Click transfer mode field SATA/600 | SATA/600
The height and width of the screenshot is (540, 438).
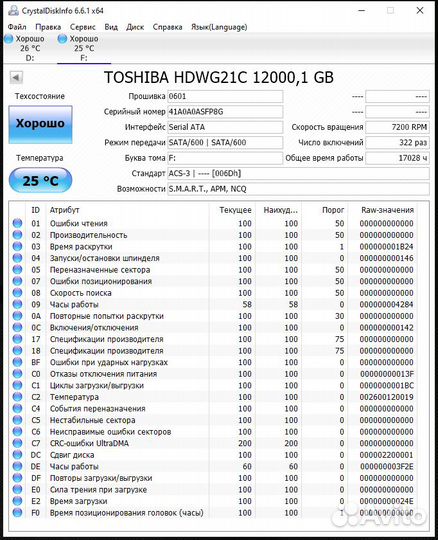[225, 143]
